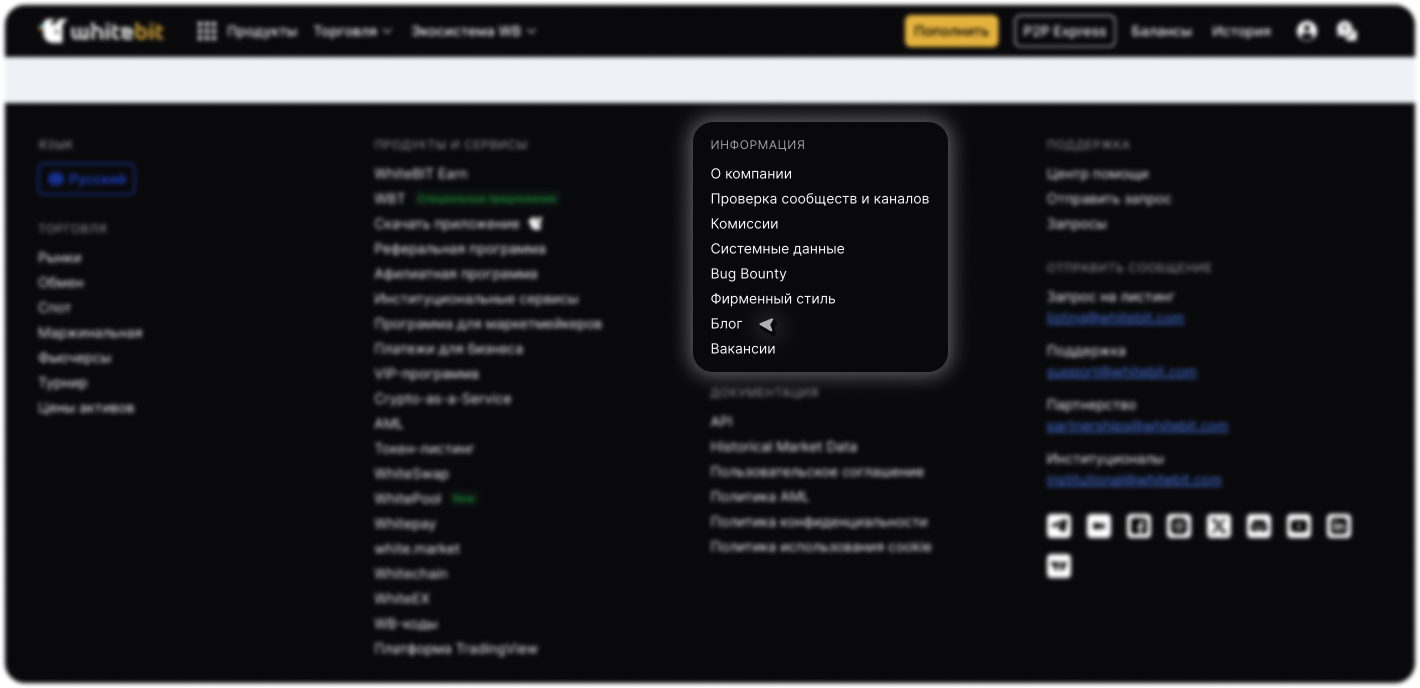1420x688 pixels.
Task: Click the WhiteBIT logo in header
Action: (x=101, y=32)
